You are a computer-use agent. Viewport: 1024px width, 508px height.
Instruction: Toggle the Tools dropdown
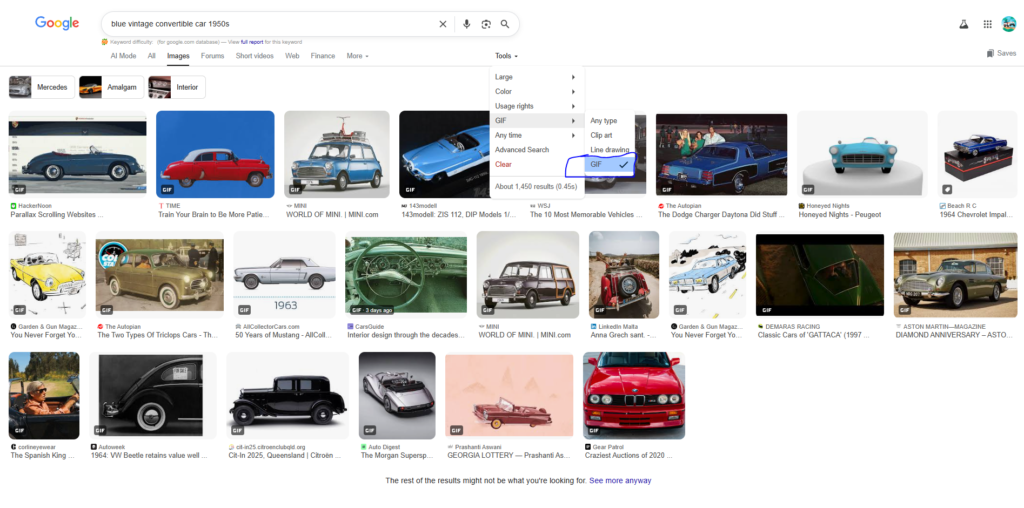[x=506, y=56]
